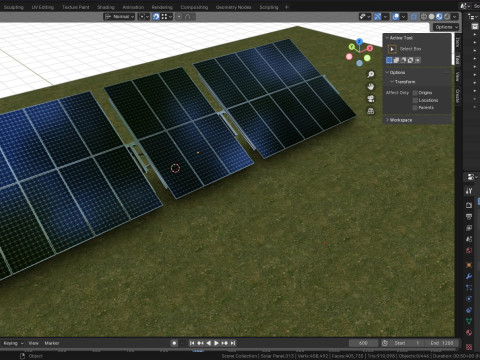Jump to the start frame
480x360 pixels.
pyautogui.click(x=192, y=343)
